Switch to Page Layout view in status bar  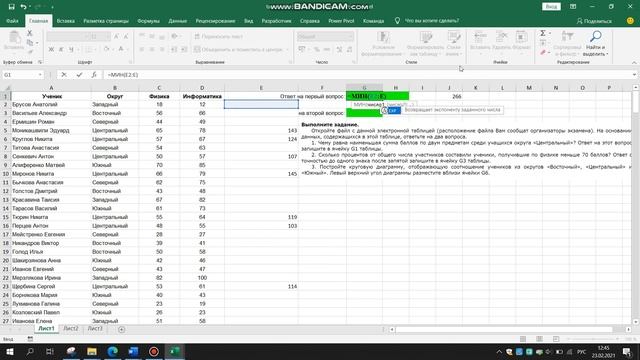(539, 339)
